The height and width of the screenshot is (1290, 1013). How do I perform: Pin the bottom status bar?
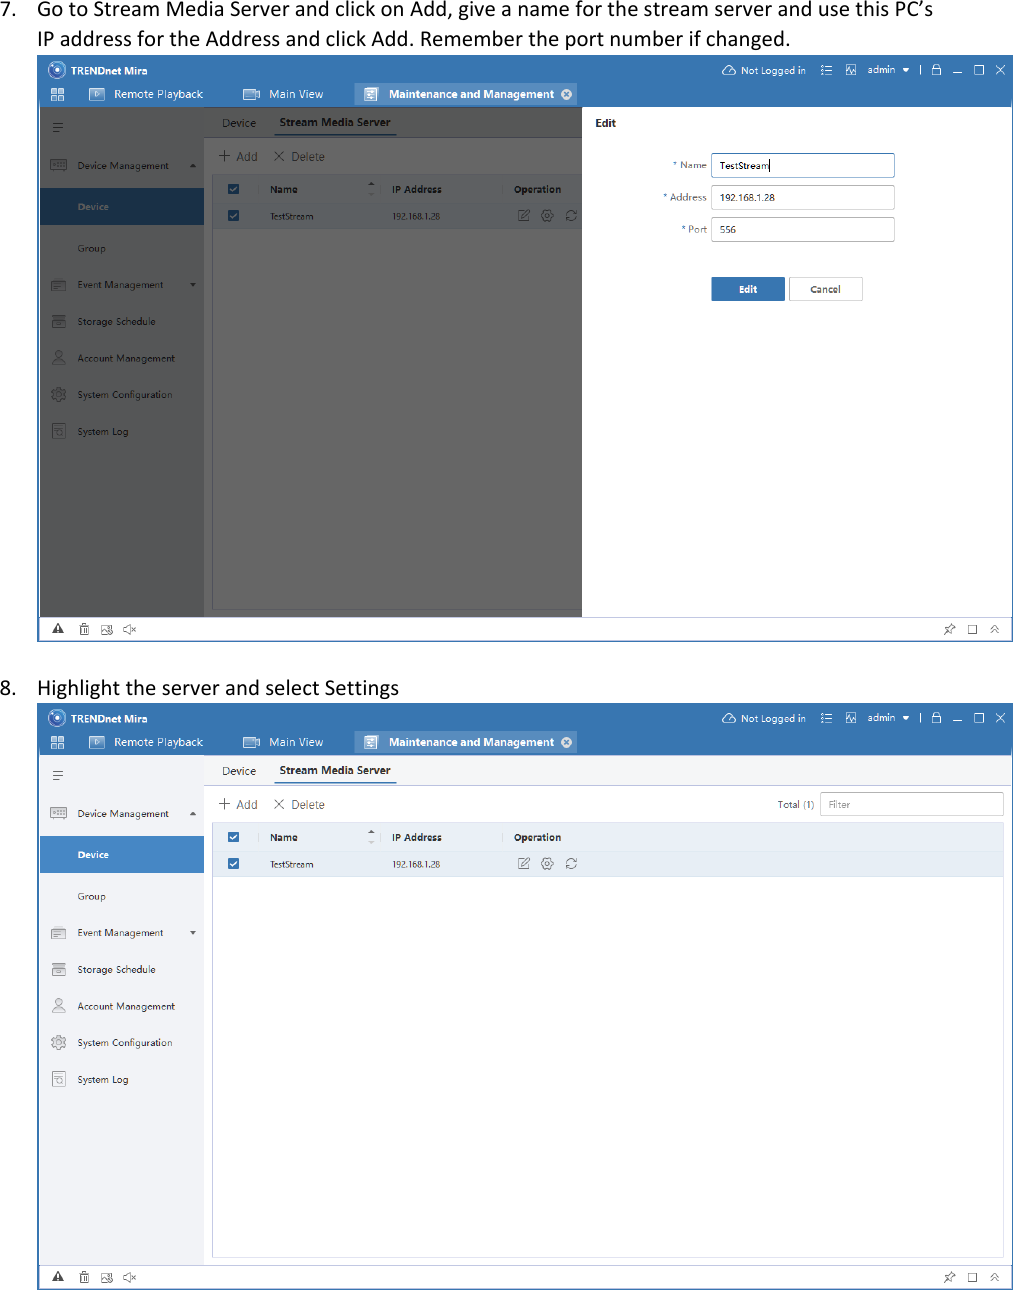click(949, 1276)
